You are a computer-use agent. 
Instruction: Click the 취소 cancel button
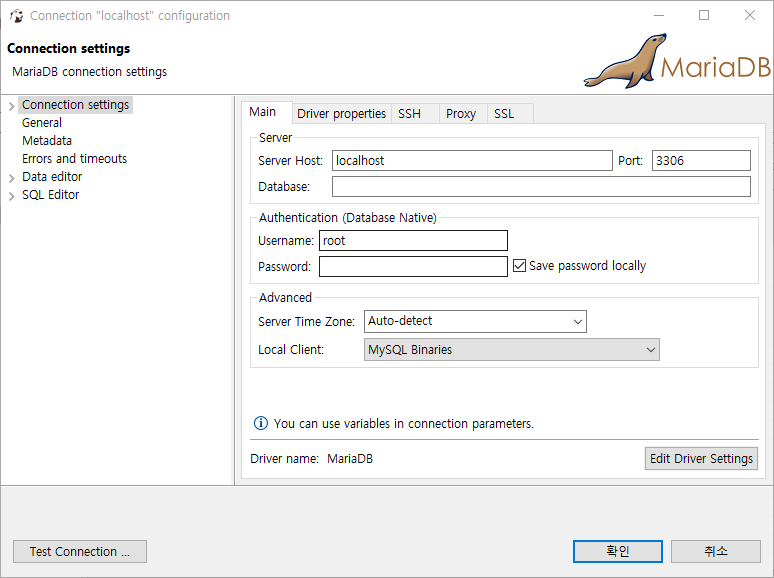coord(715,551)
